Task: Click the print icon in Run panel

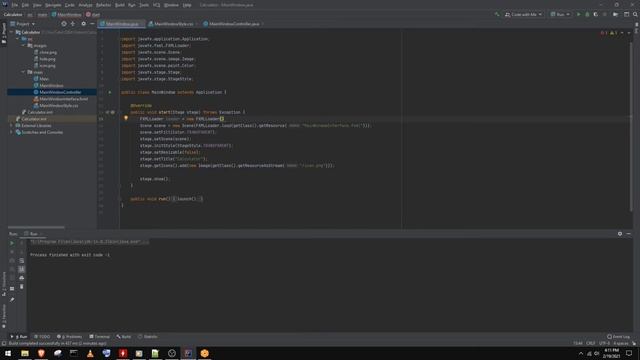Action: coord(22,278)
